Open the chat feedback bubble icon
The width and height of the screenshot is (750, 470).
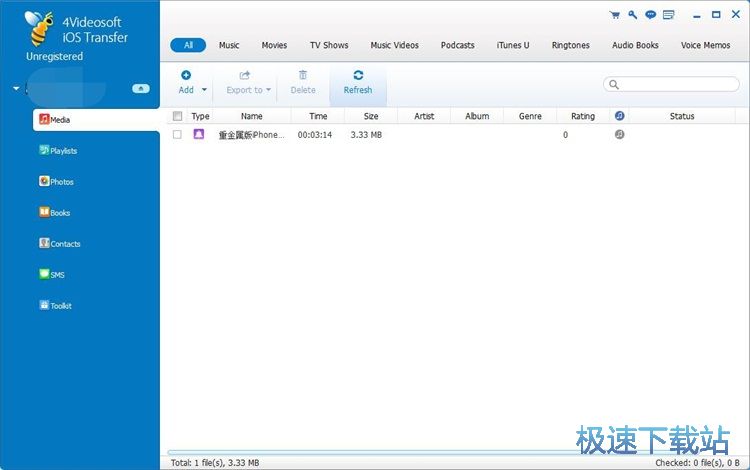(650, 15)
